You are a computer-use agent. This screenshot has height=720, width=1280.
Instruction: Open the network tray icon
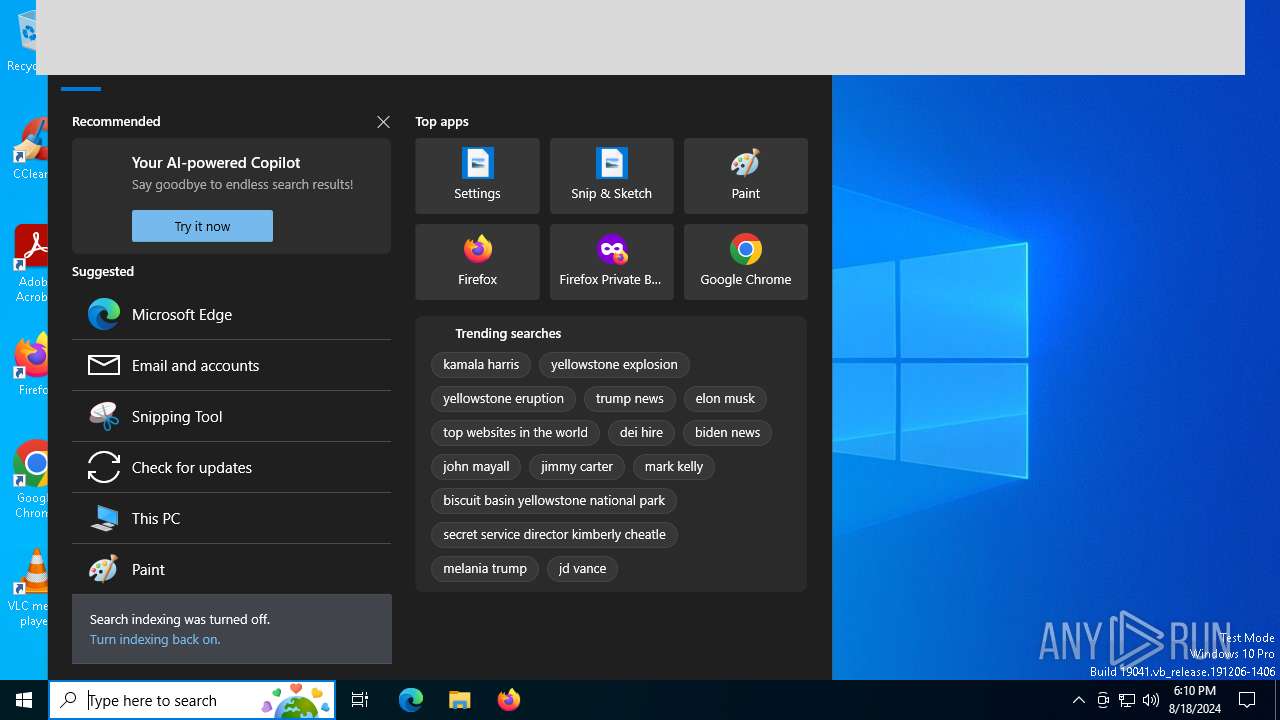pyautogui.click(x=1127, y=700)
